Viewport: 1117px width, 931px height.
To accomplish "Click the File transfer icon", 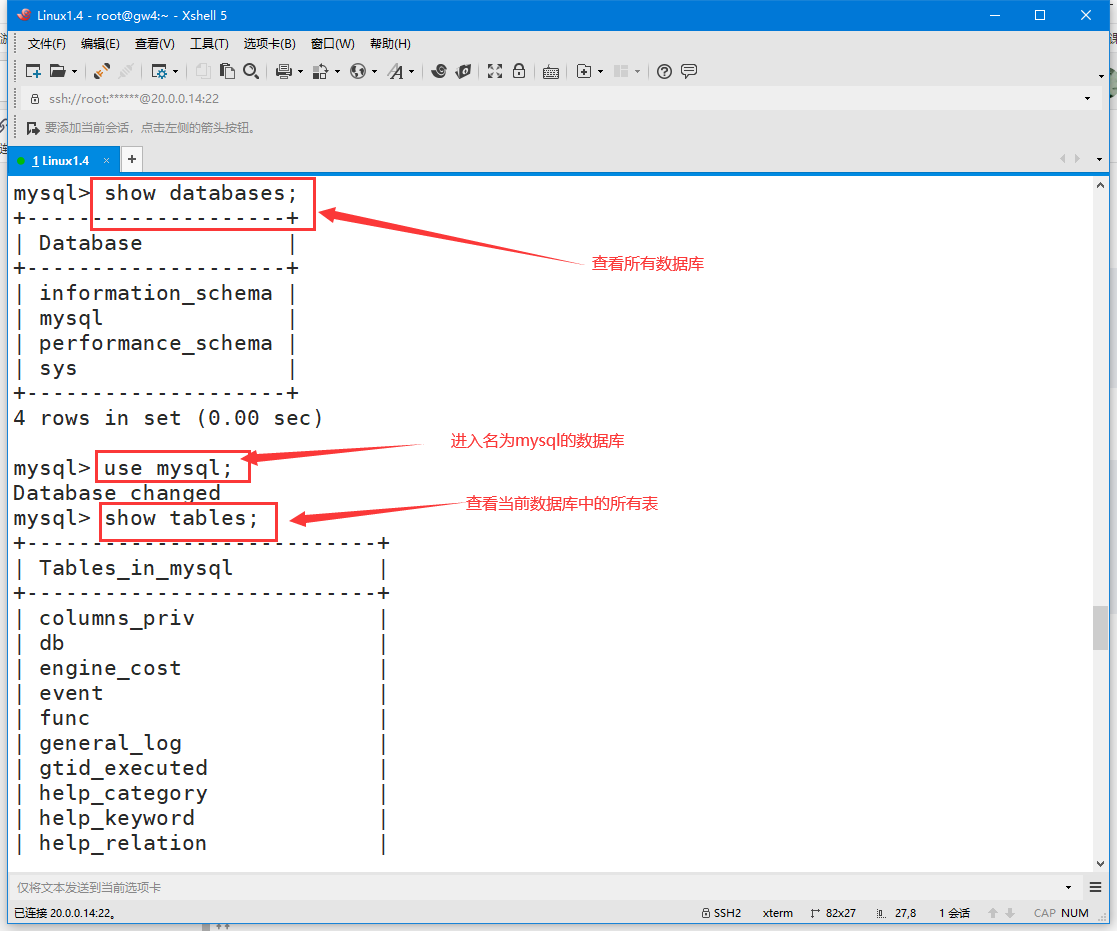I will [x=321, y=71].
